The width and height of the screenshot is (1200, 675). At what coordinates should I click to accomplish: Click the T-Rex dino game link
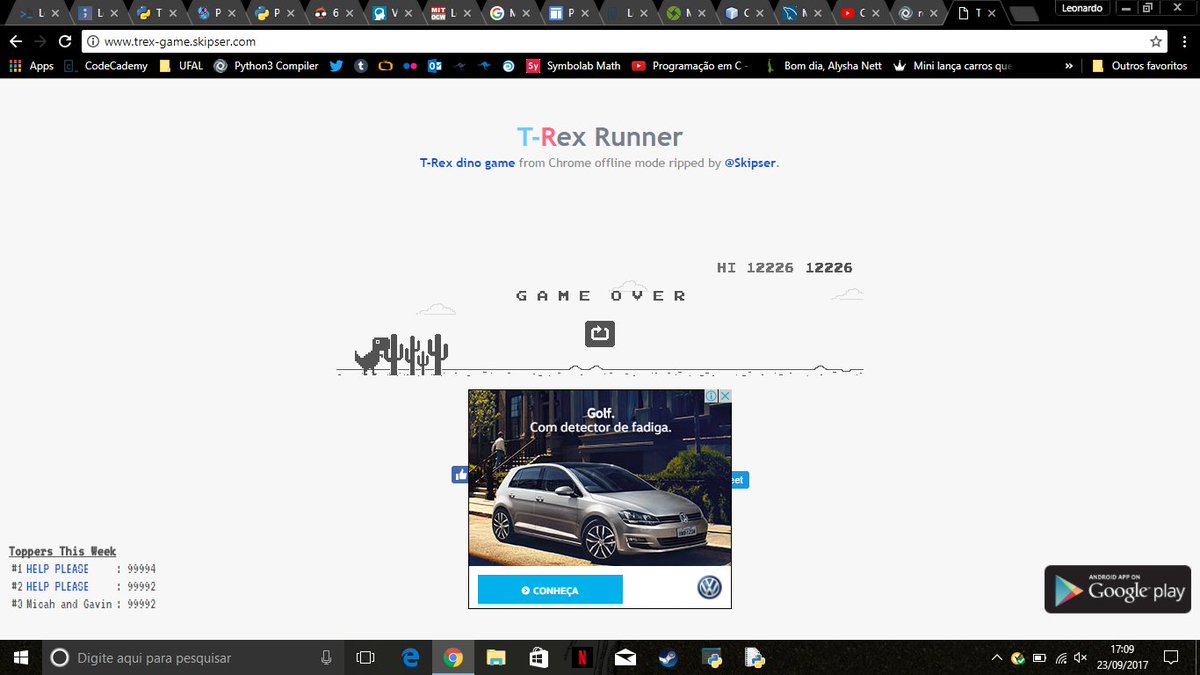467,162
